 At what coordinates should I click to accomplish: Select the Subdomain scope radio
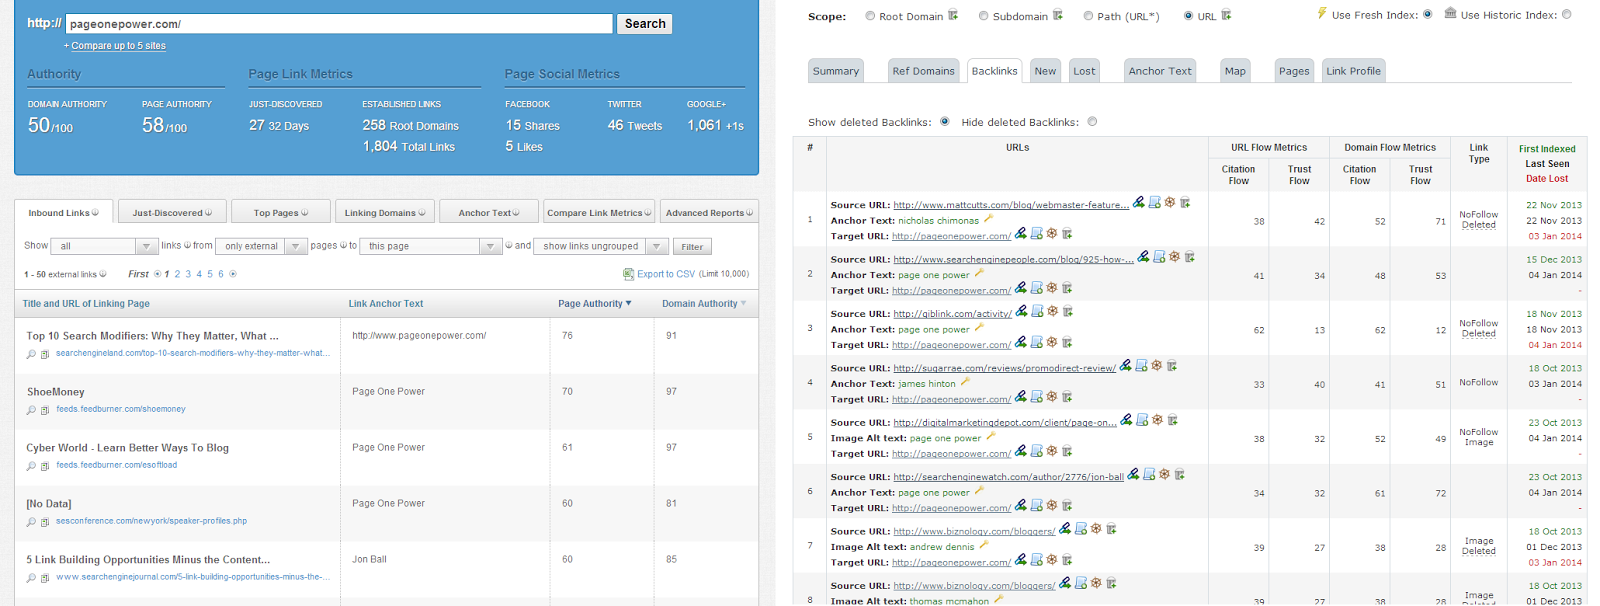tap(984, 16)
